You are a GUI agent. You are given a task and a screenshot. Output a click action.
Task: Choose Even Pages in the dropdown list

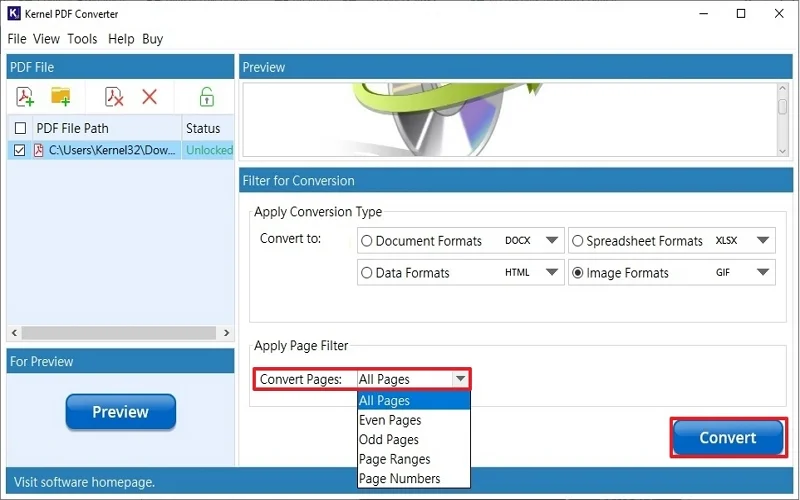point(414,420)
